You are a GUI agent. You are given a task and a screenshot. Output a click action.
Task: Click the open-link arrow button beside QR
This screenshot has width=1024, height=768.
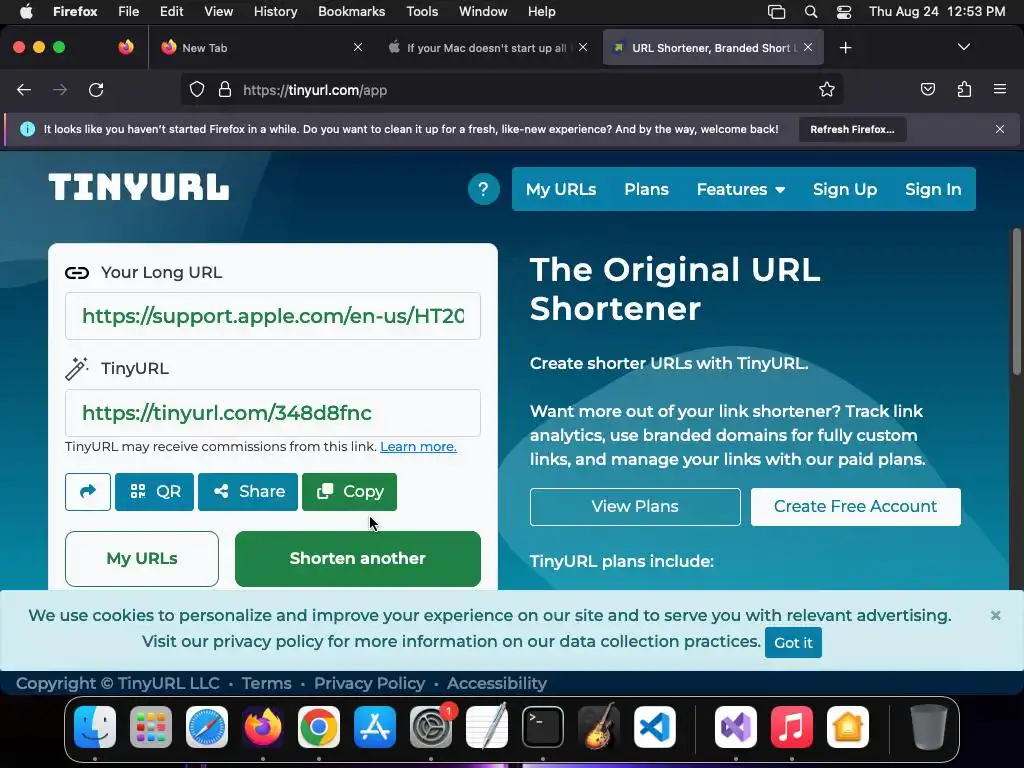tap(88, 492)
